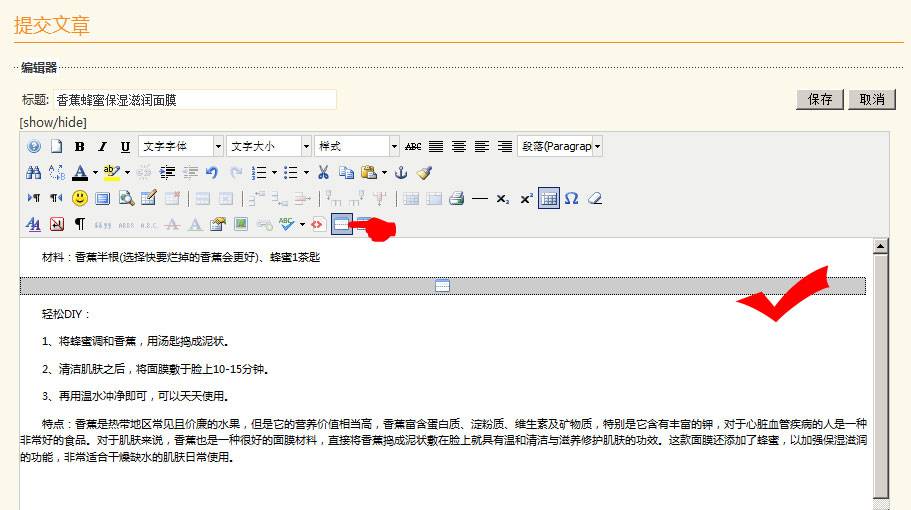911x510 pixels.
Task: Undo the last edit
Action: pos(212,173)
